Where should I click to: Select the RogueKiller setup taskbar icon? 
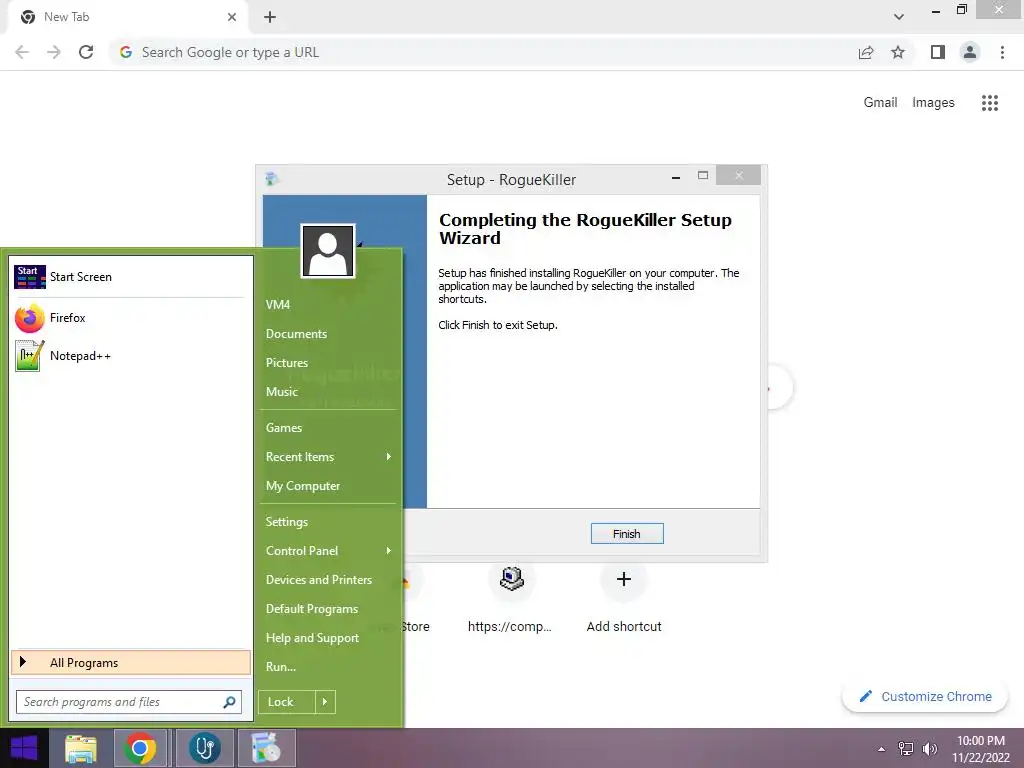266,748
